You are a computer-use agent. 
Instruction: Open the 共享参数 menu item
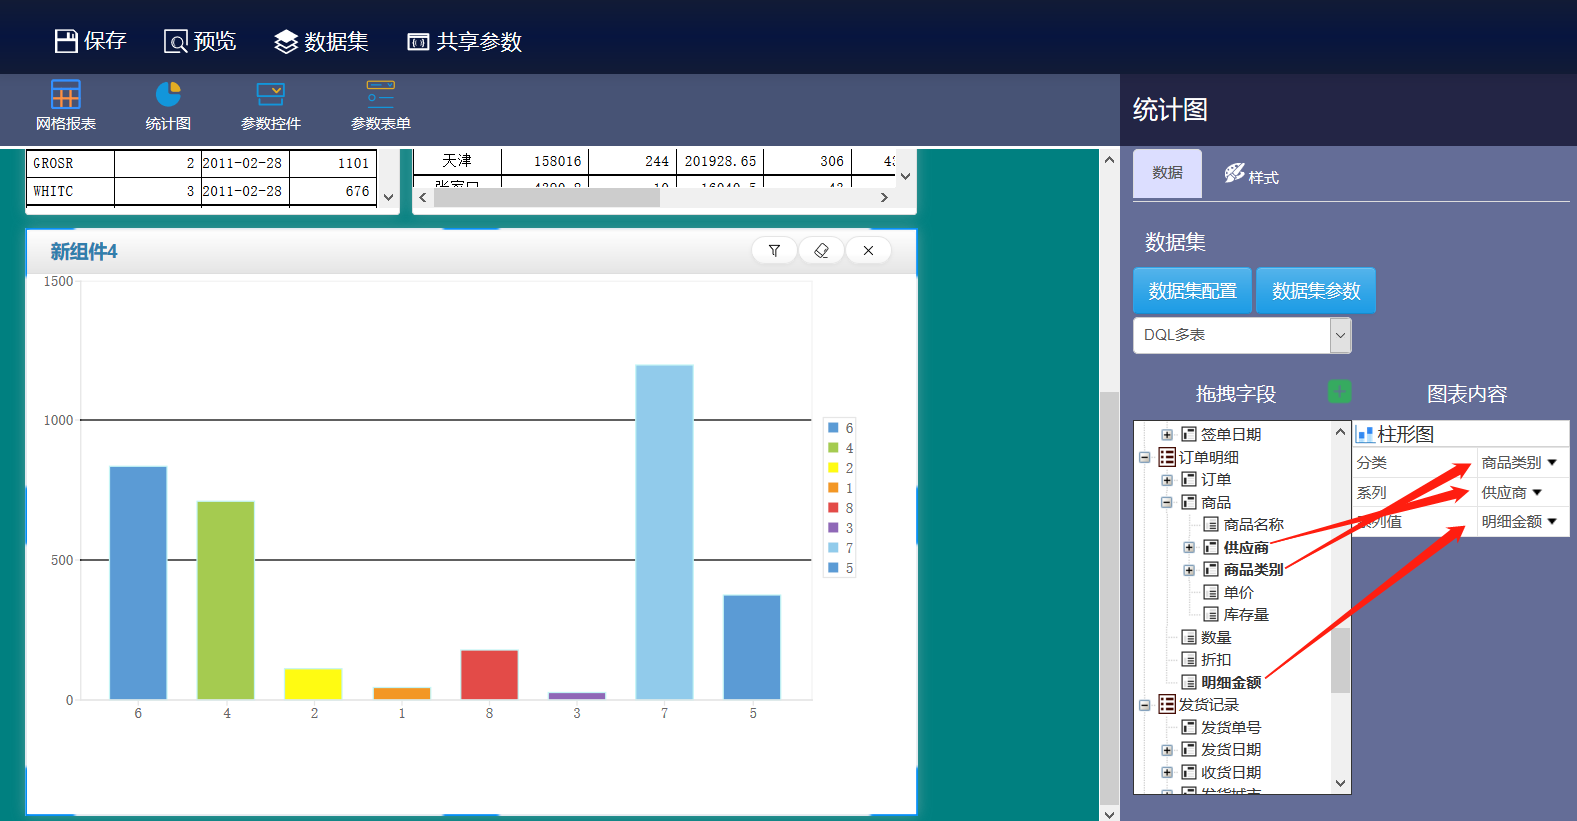coord(464,41)
